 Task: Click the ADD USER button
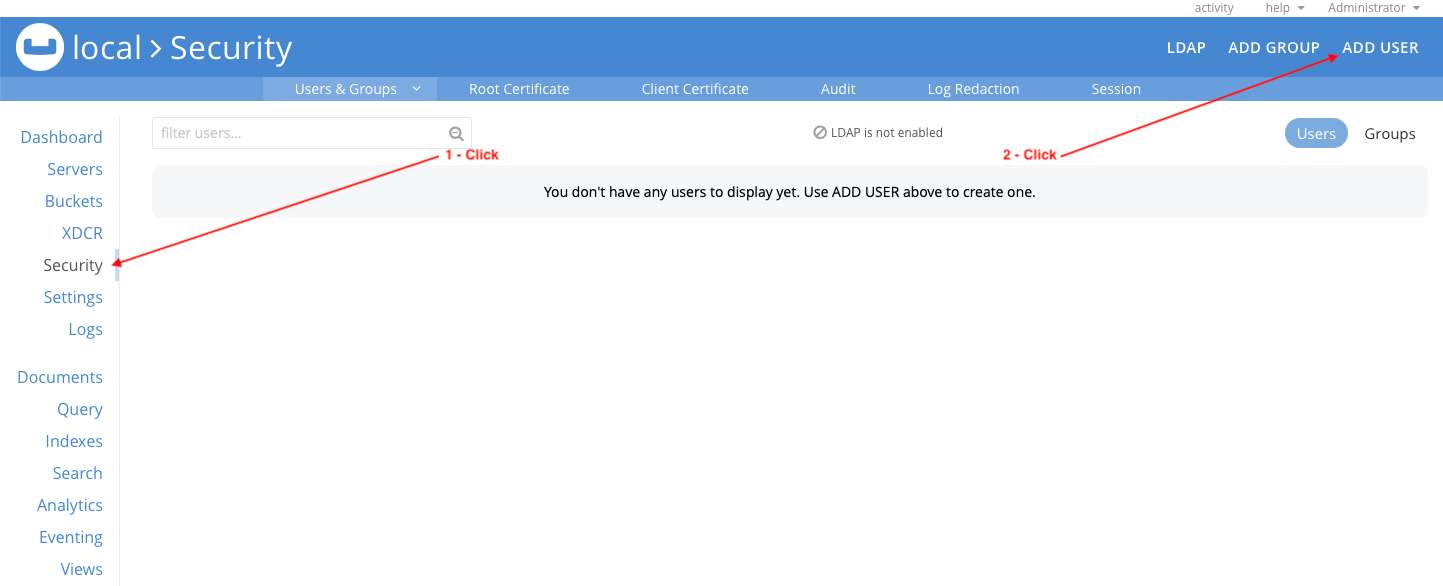tap(1380, 48)
